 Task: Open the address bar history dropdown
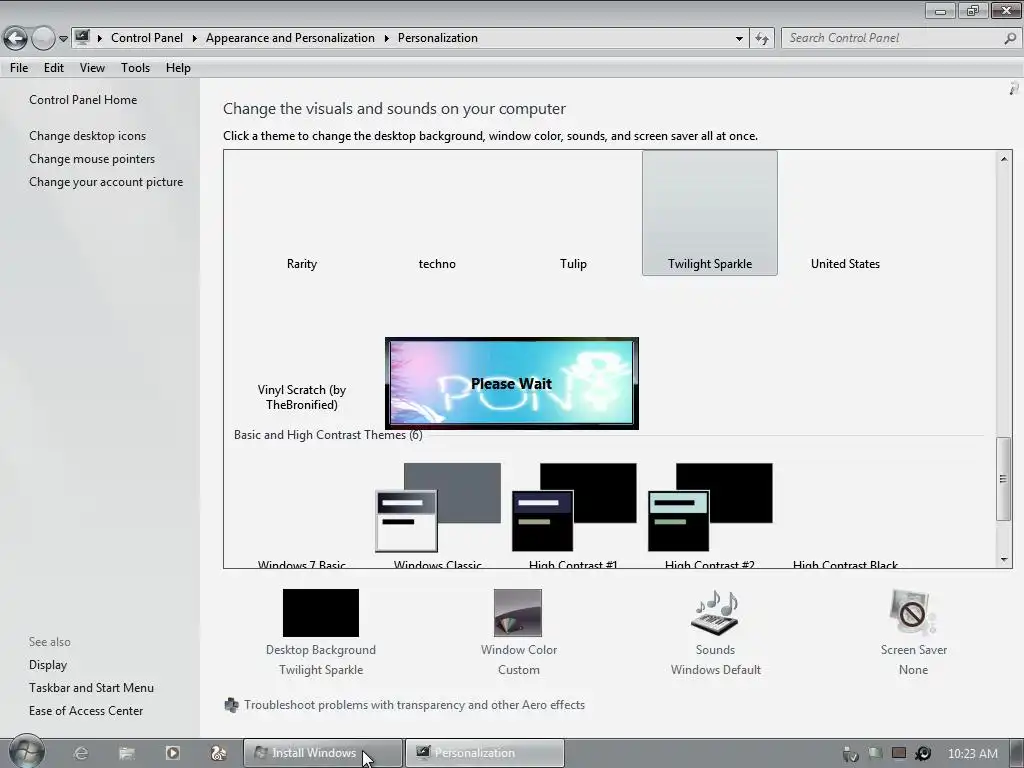[x=739, y=39]
